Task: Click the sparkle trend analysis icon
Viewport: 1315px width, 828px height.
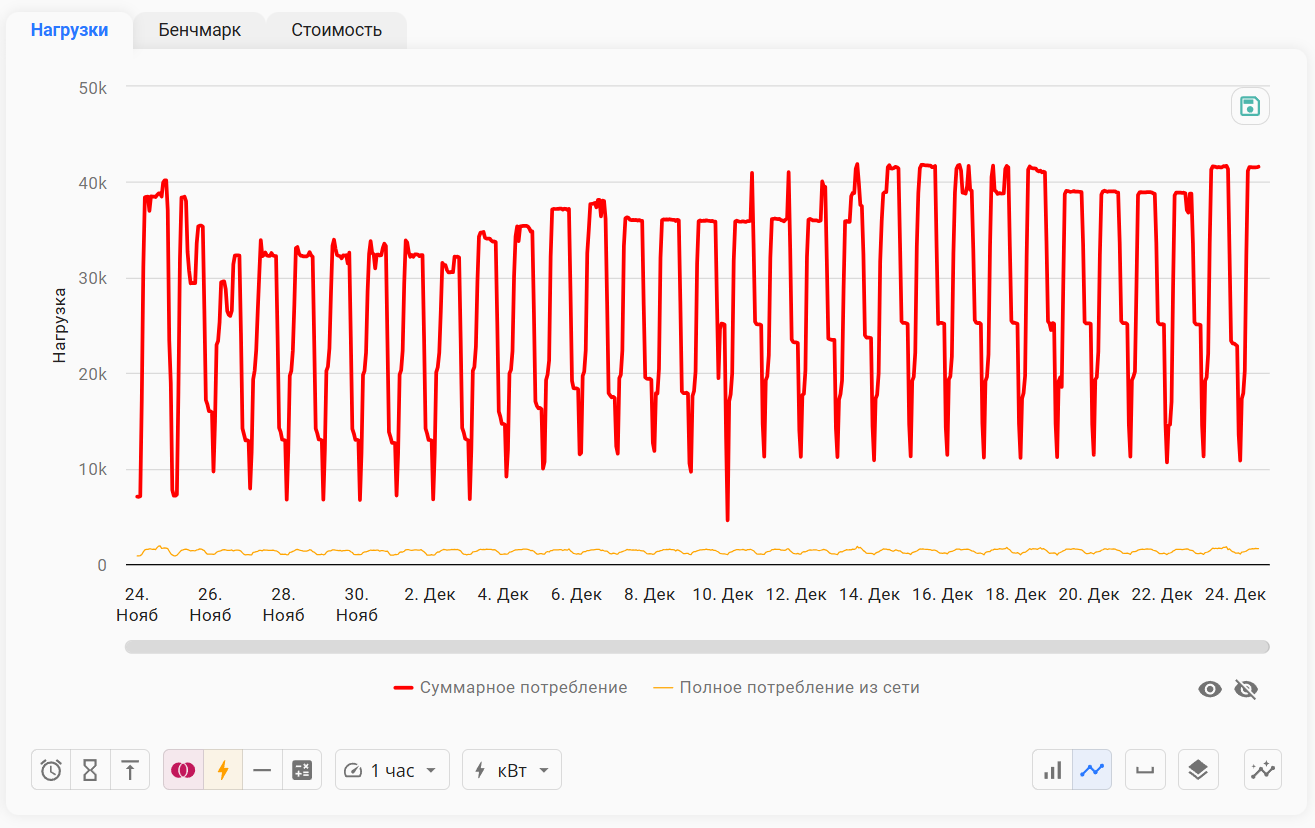Action: point(1263,770)
